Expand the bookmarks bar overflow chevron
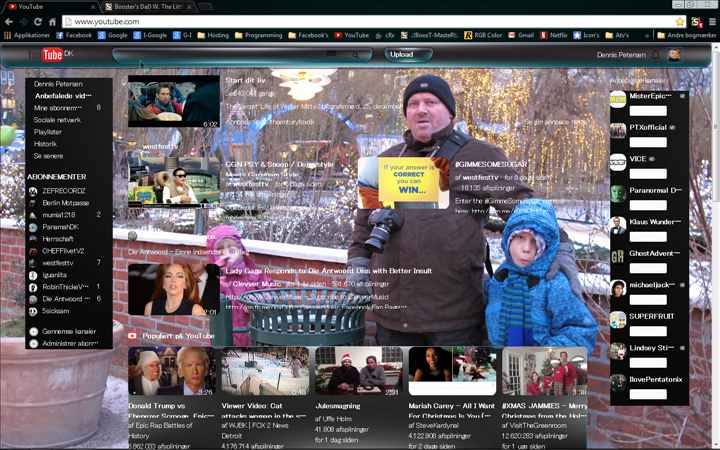720x450 pixels. coord(647,35)
